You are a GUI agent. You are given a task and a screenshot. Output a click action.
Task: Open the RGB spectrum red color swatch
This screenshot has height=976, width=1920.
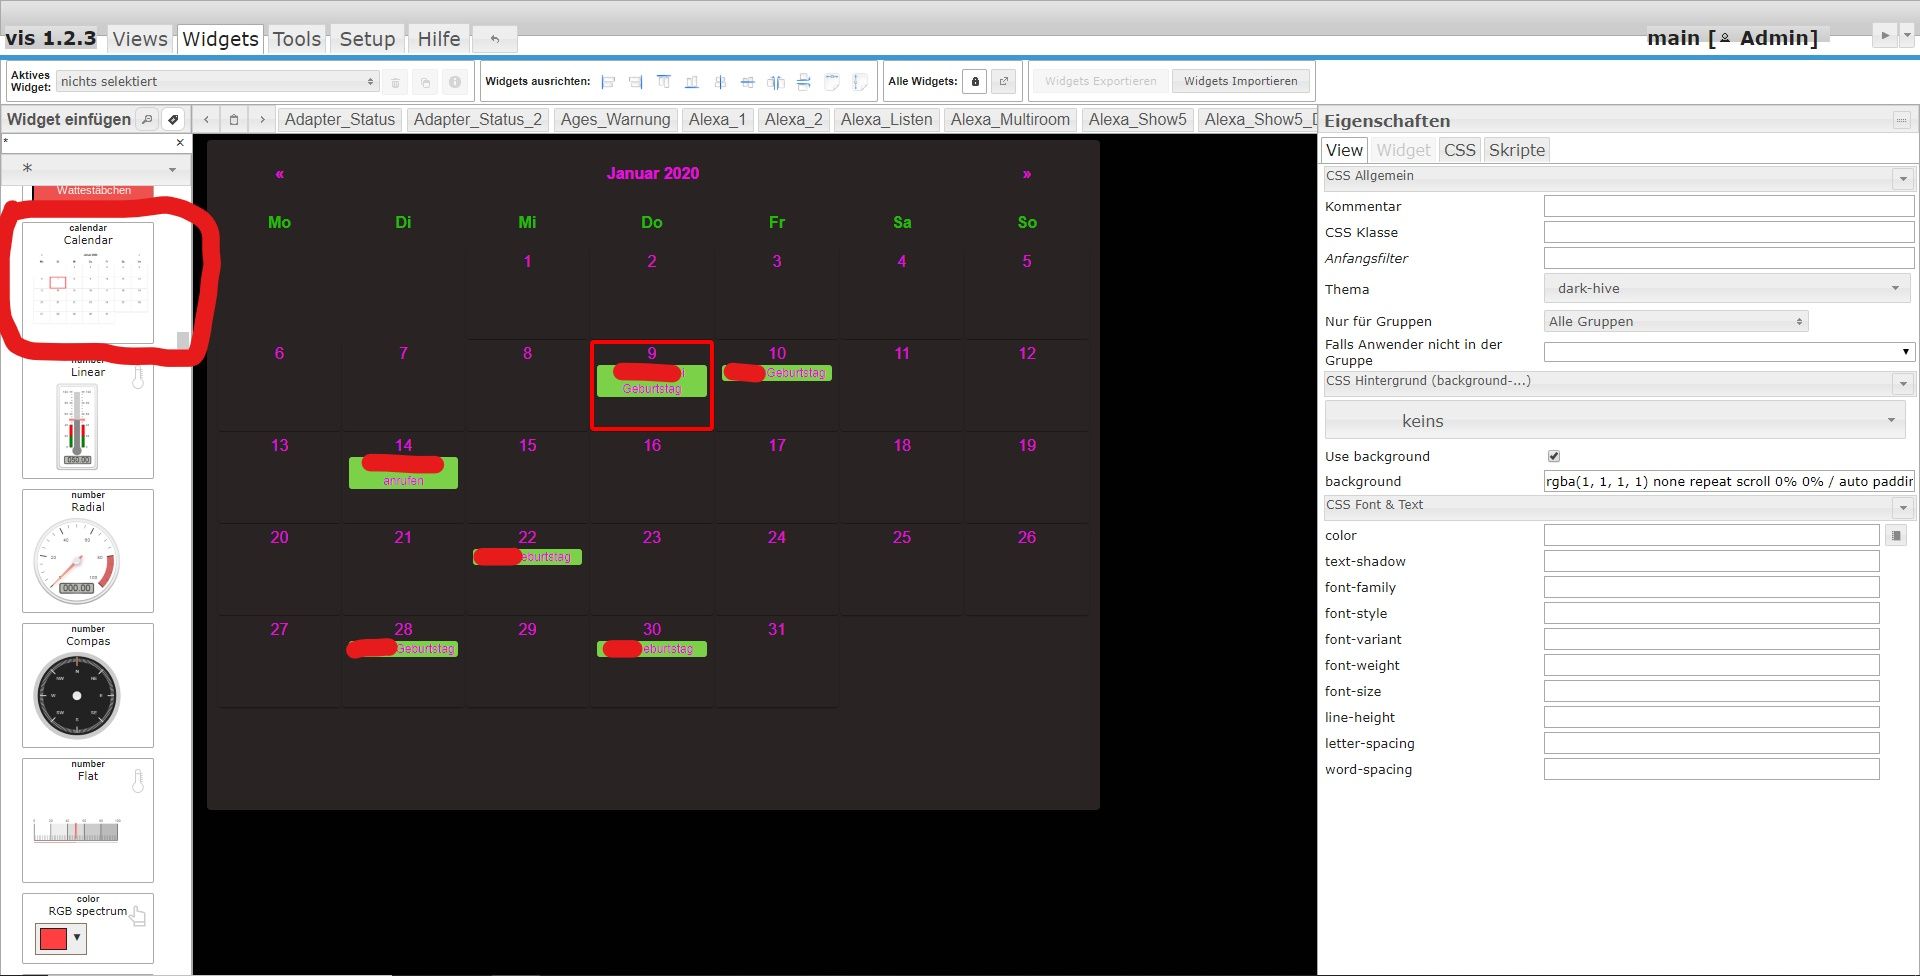(x=54, y=938)
